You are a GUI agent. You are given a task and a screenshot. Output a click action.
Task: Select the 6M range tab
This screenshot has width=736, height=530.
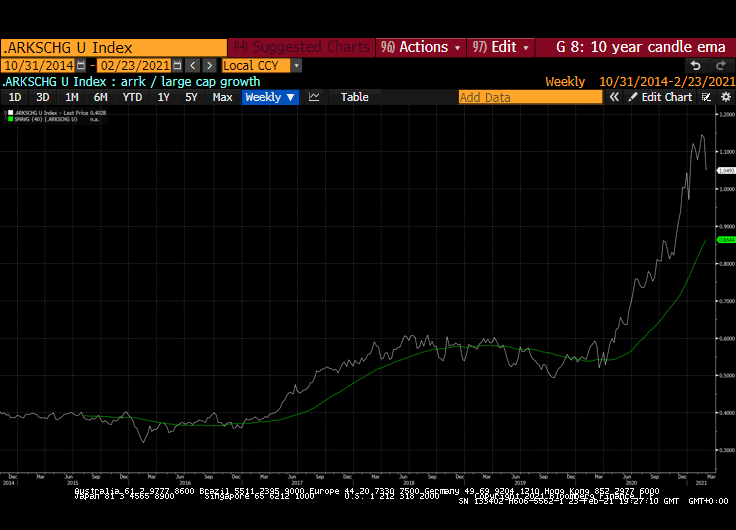100,97
